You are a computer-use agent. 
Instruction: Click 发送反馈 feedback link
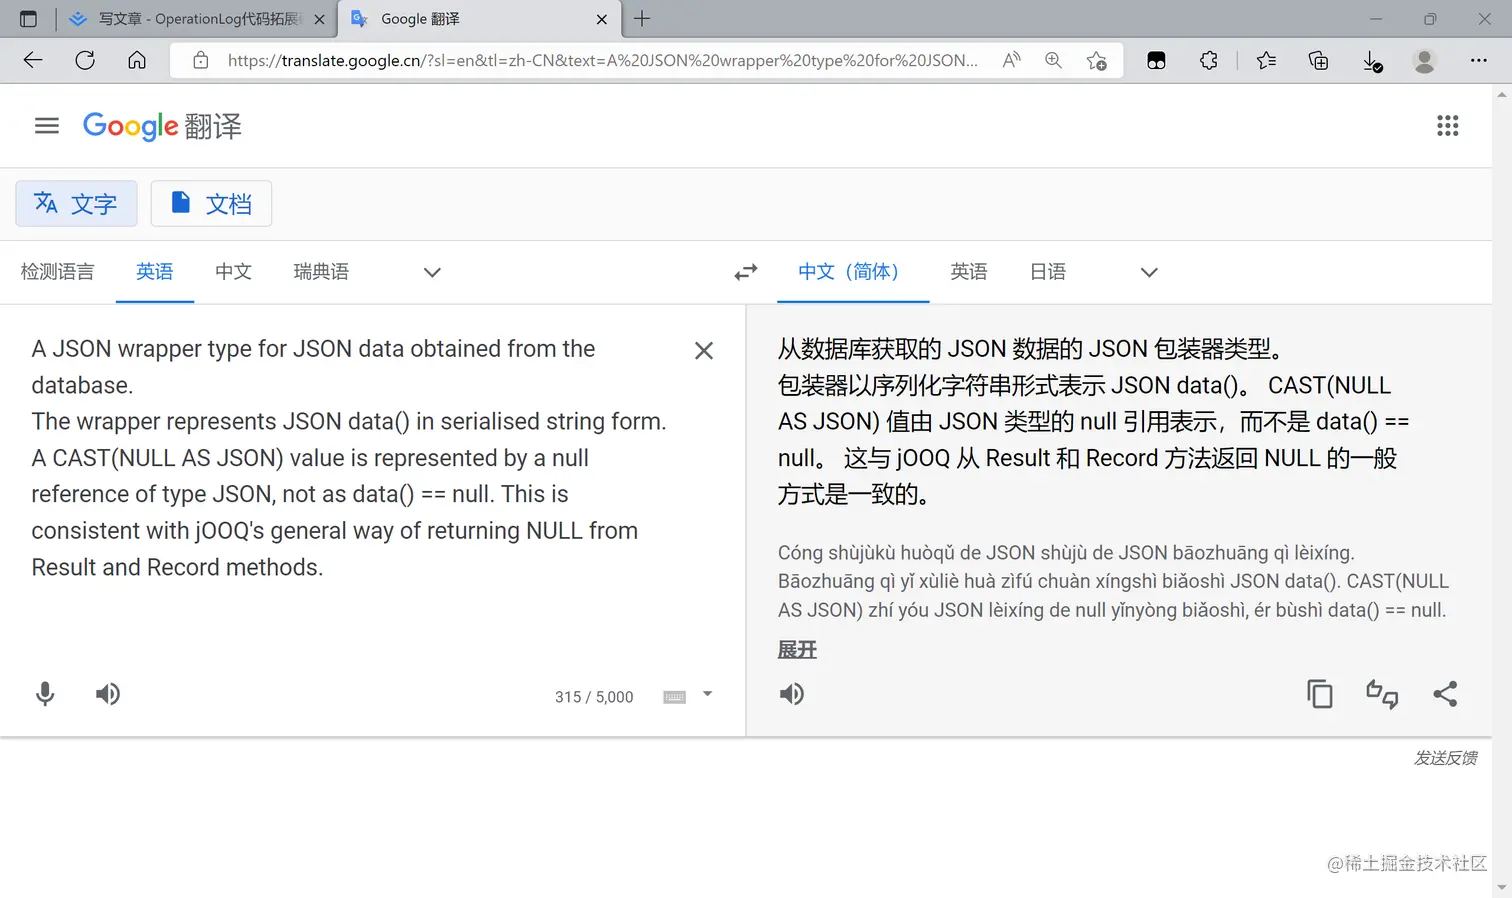1445,758
